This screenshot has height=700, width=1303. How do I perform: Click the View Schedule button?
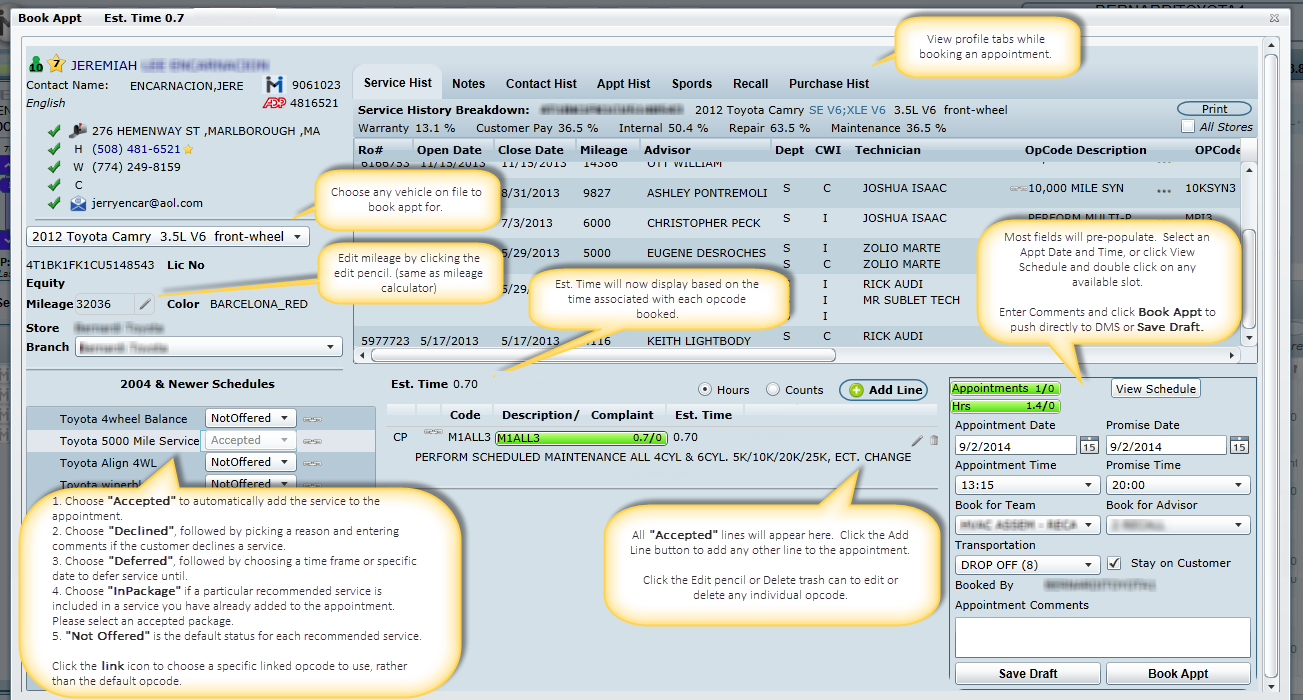(1155, 389)
